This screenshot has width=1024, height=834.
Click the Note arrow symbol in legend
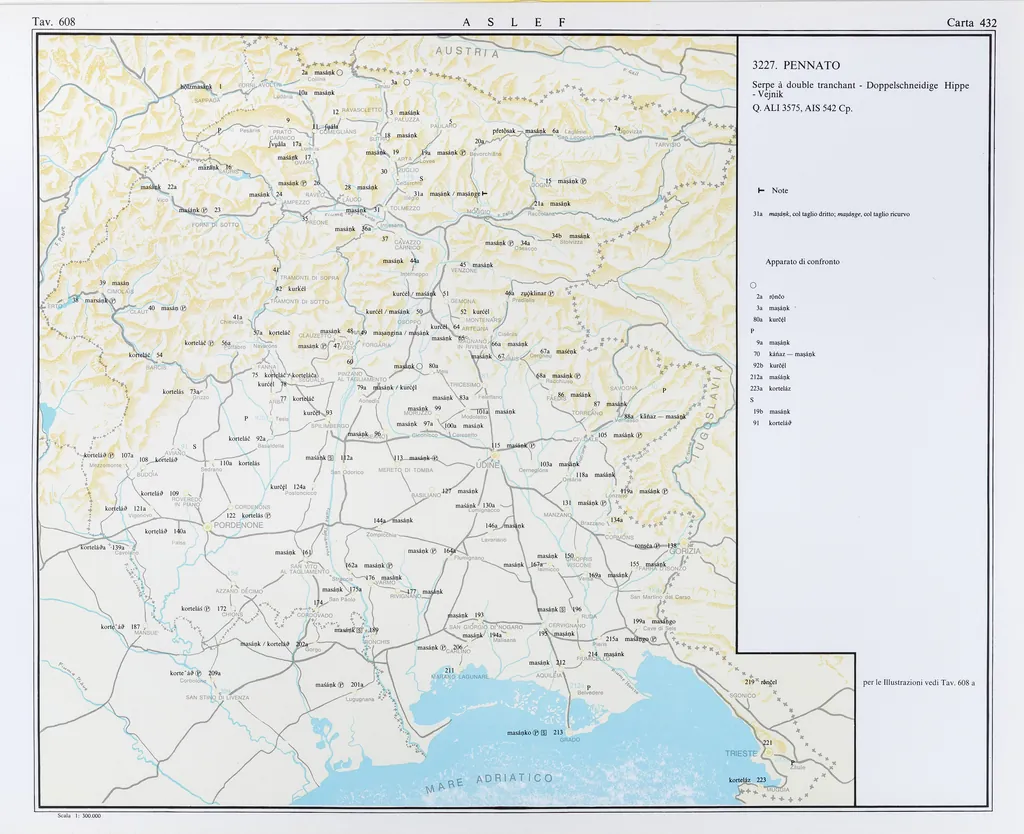761,190
